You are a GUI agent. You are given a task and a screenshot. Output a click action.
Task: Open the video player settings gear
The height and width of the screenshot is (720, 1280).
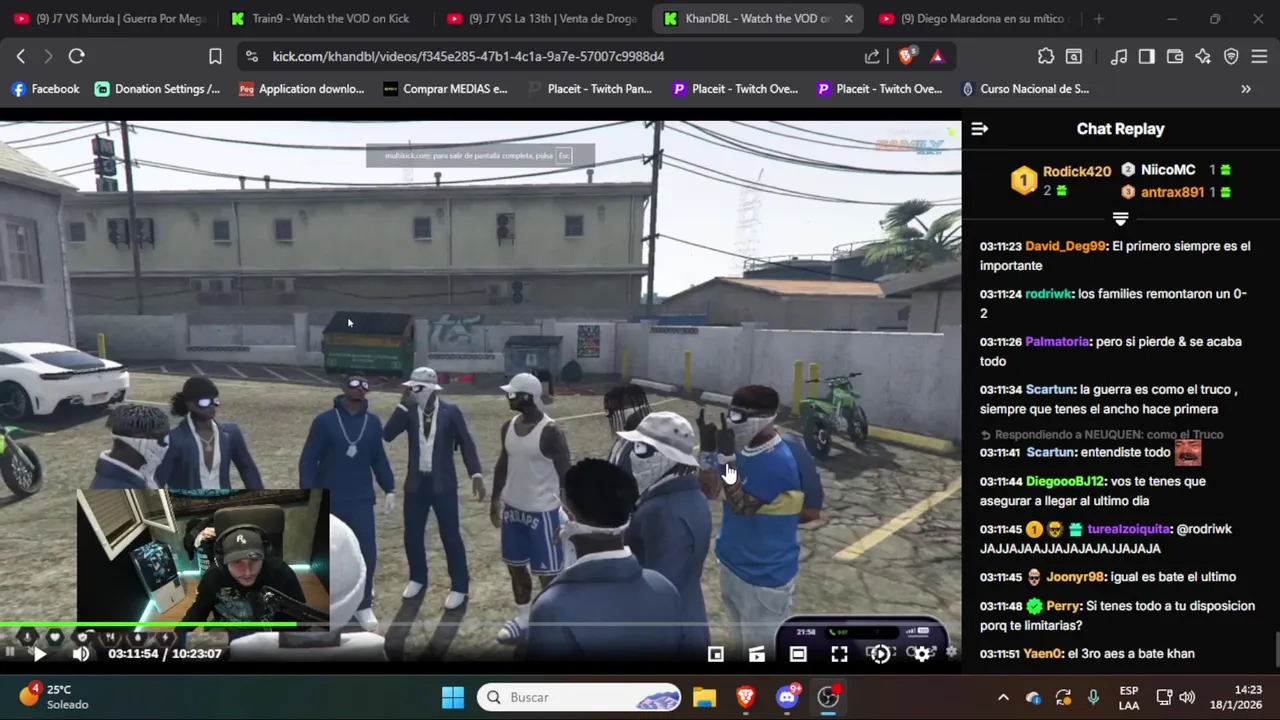[922, 654]
